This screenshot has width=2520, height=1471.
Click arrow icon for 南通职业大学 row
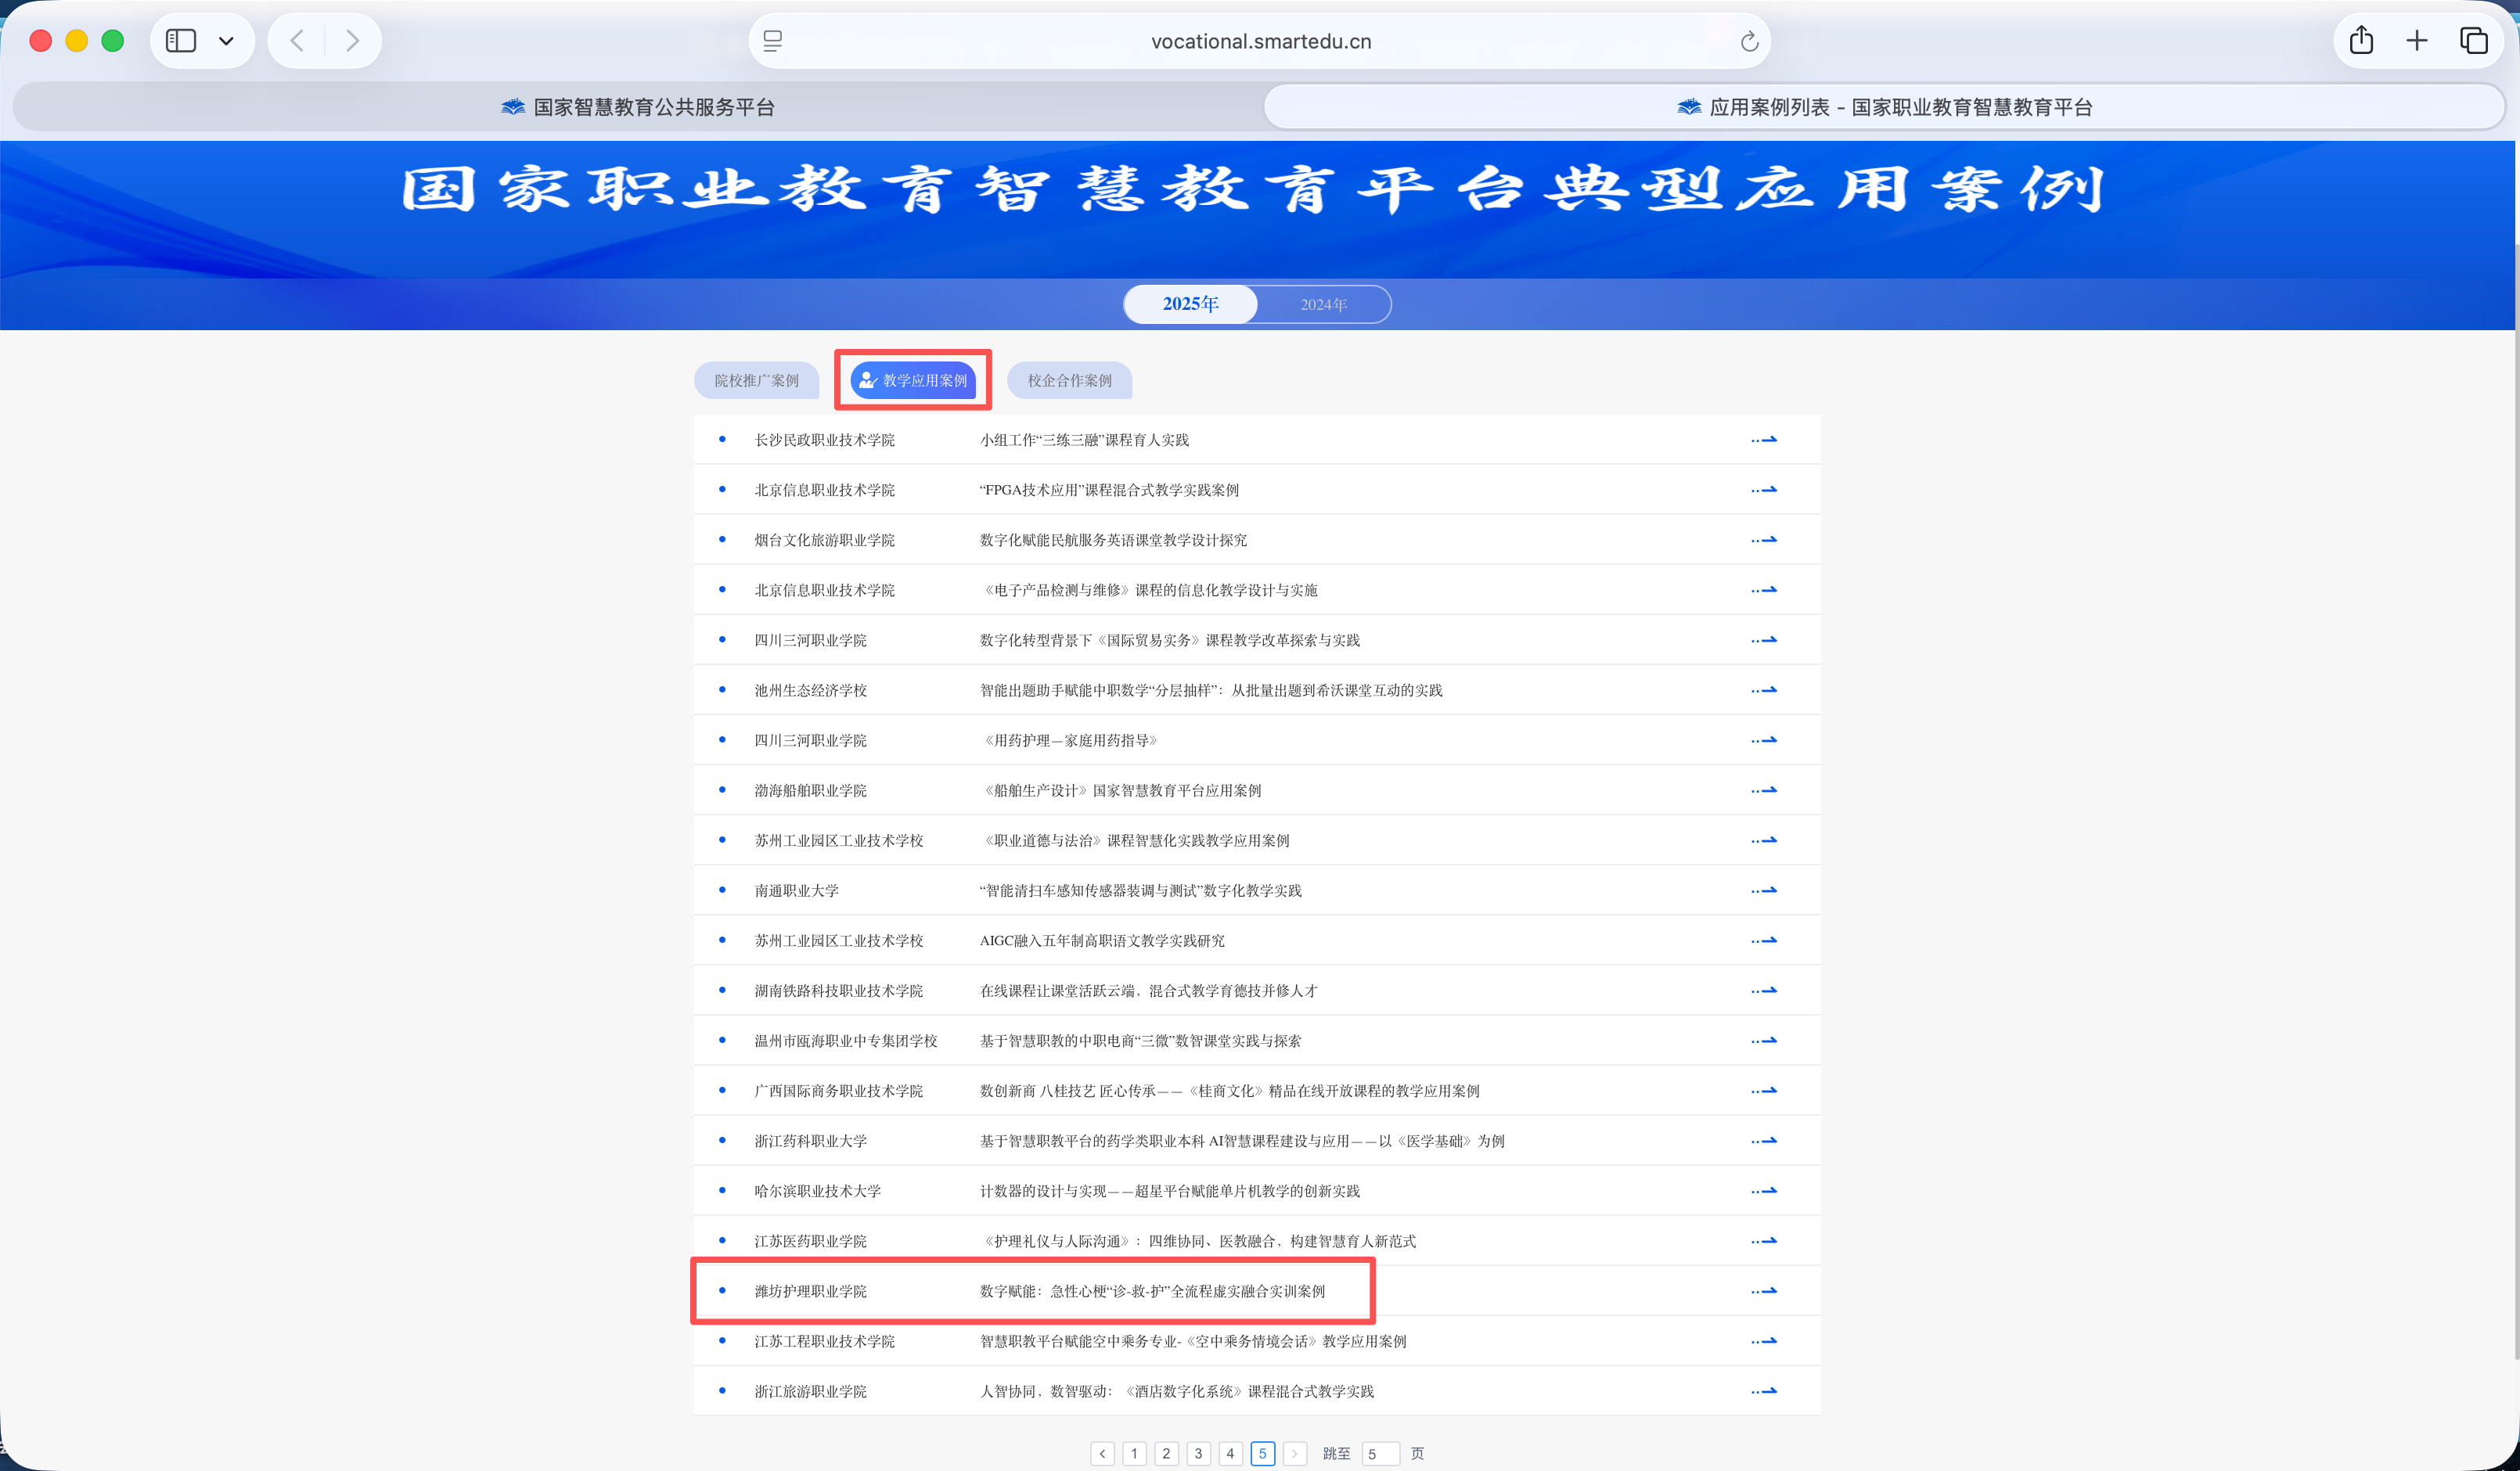(1764, 890)
